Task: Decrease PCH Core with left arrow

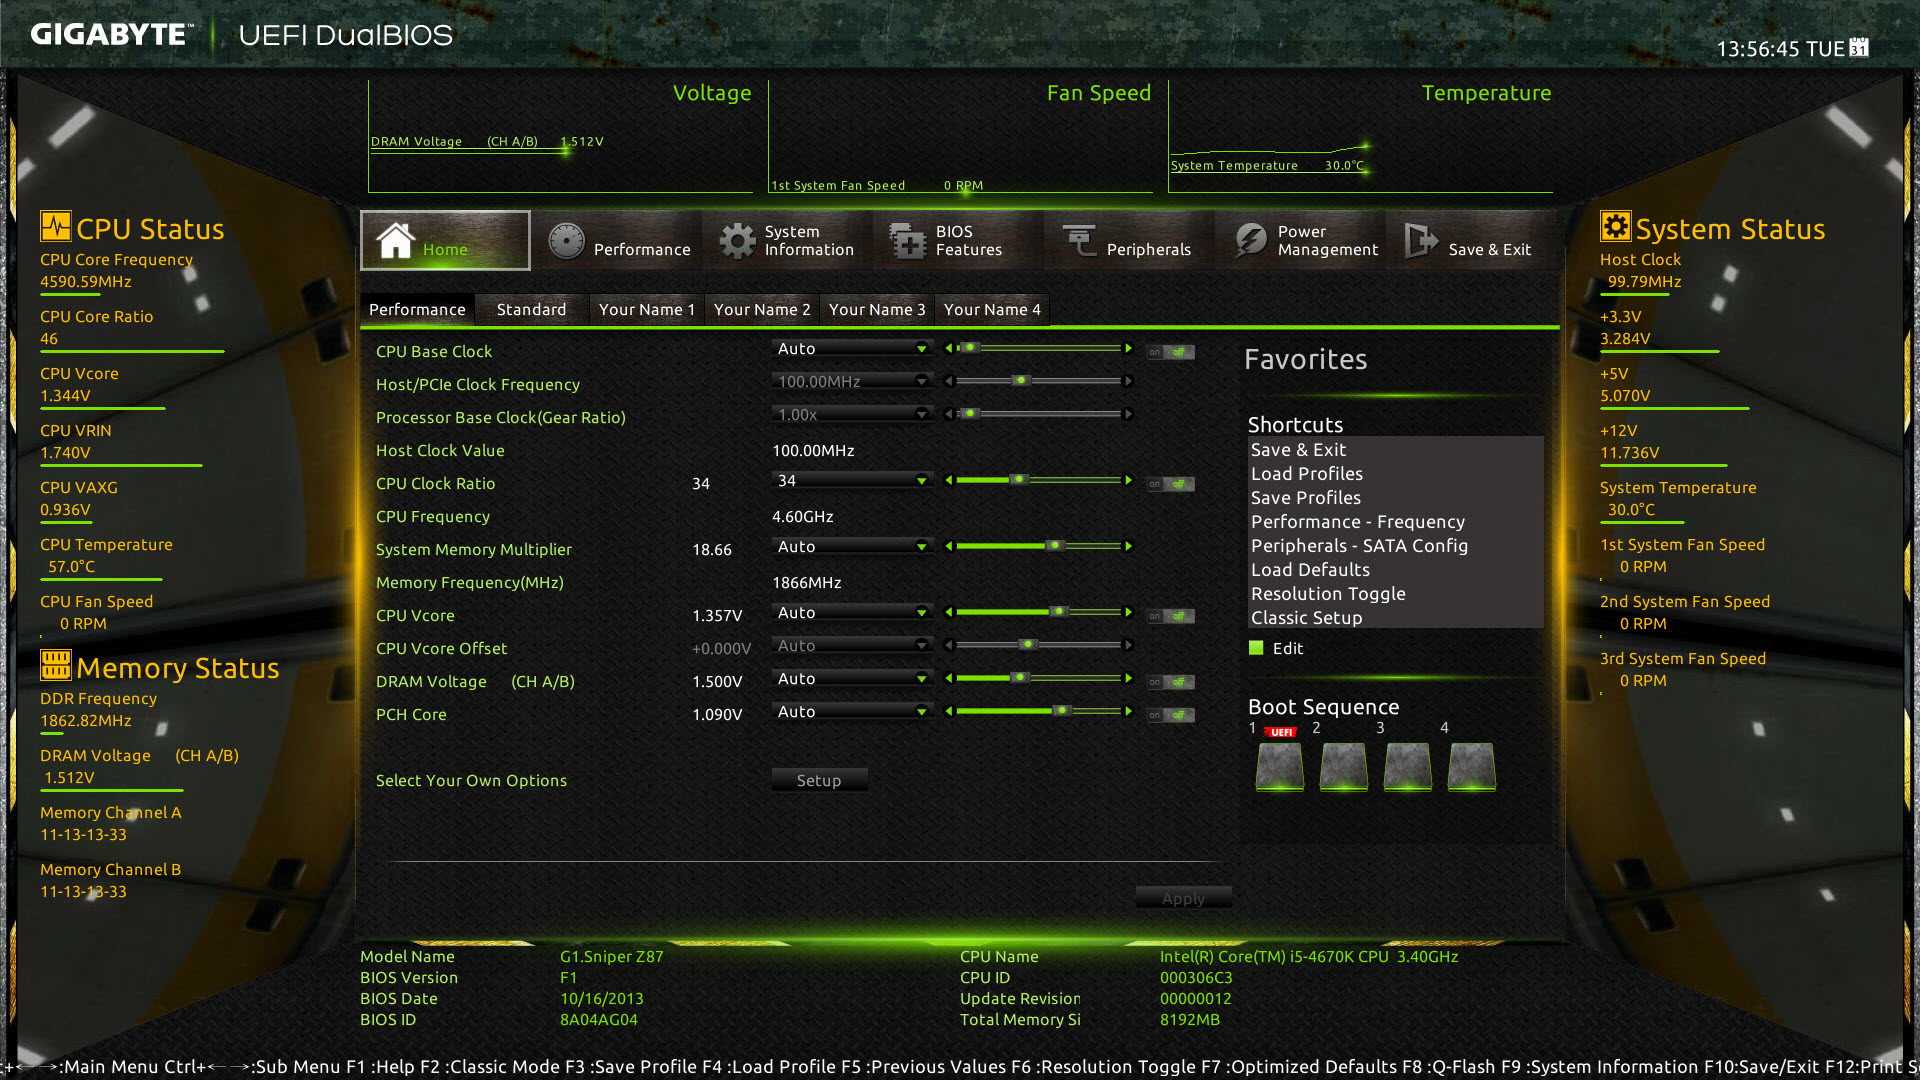Action: (x=949, y=711)
